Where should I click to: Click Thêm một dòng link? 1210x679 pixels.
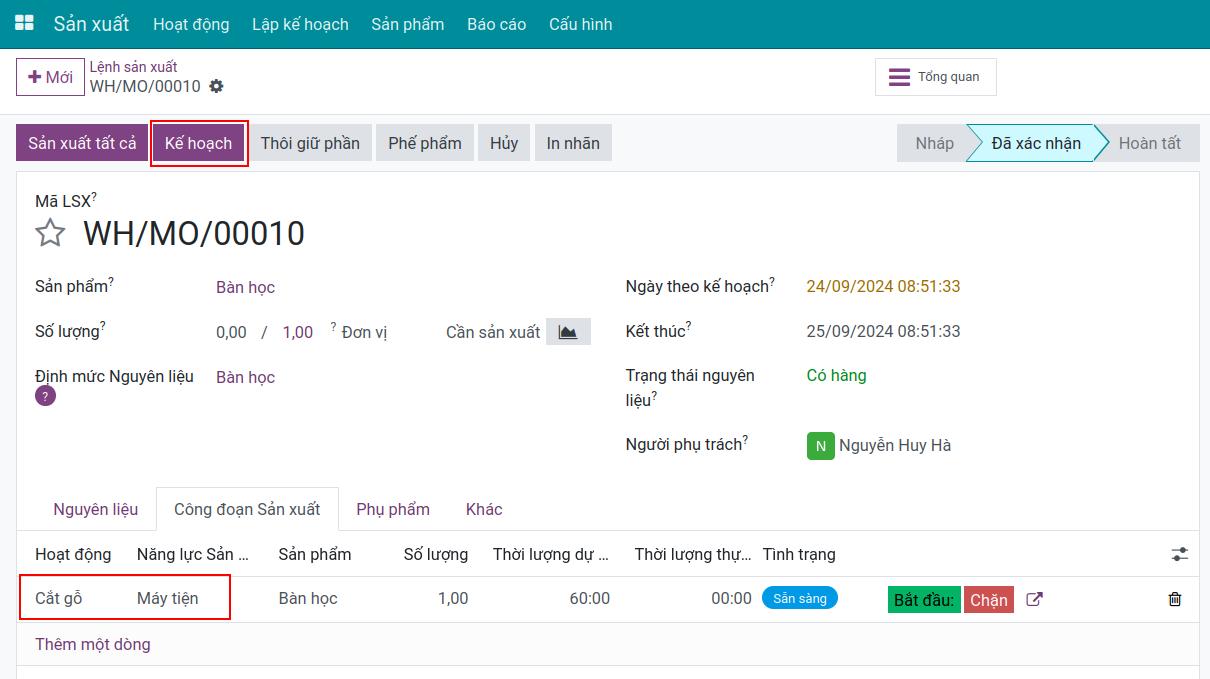click(93, 644)
